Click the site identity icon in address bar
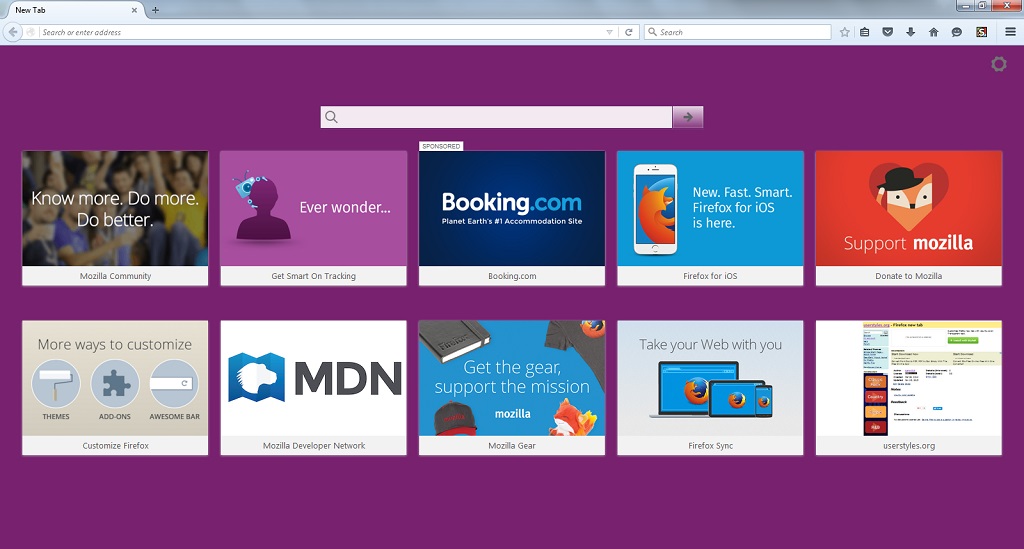1024x549 pixels. click(31, 32)
